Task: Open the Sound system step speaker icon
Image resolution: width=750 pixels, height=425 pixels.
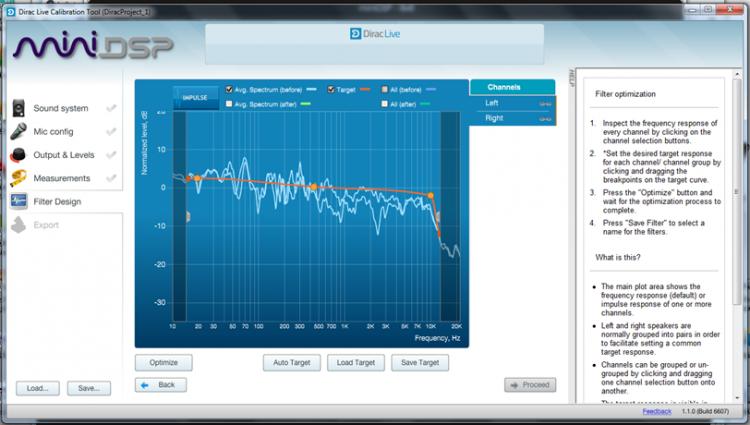Action: point(18,108)
